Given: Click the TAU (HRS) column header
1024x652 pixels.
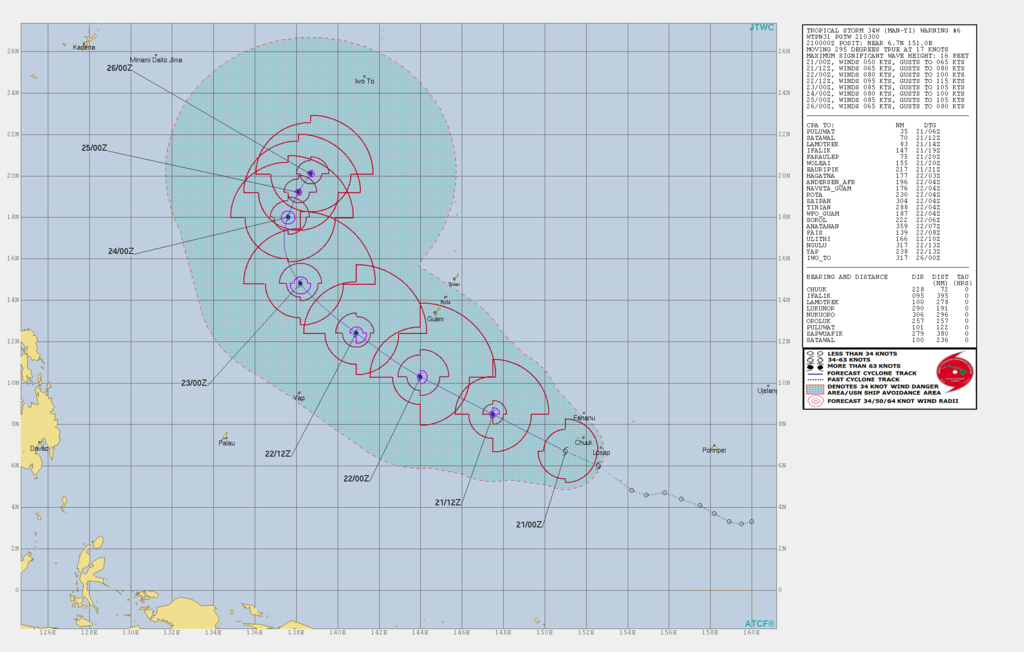Looking at the screenshot, I should click(x=963, y=280).
